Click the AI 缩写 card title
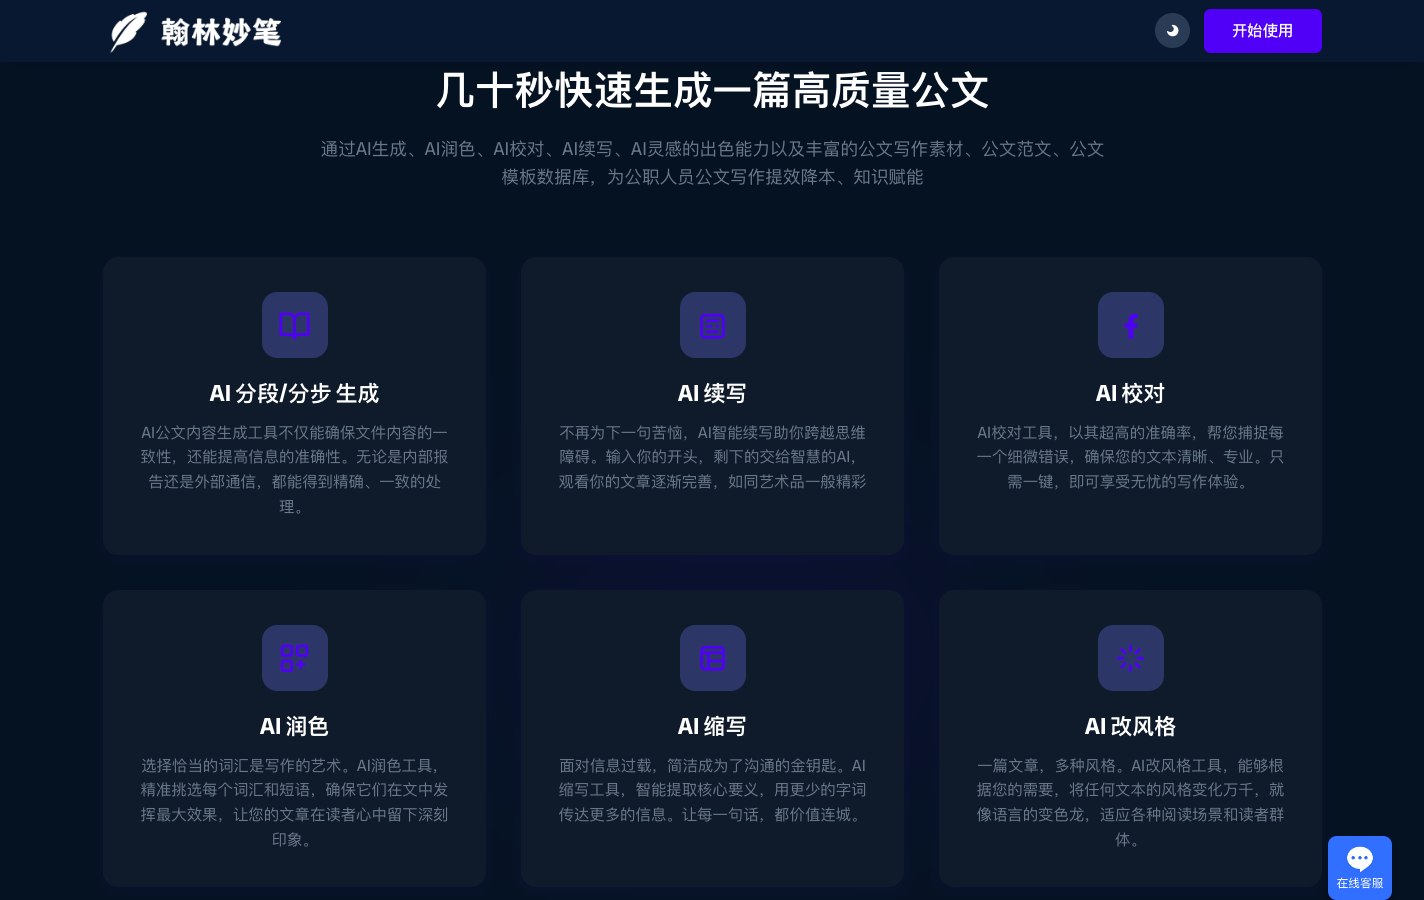The width and height of the screenshot is (1424, 900). click(x=712, y=727)
